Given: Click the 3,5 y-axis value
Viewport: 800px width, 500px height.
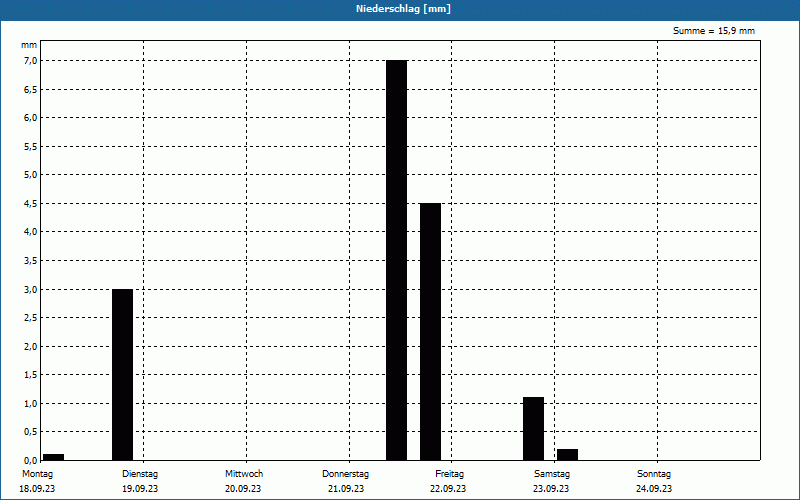Looking at the screenshot, I should (x=31, y=261).
